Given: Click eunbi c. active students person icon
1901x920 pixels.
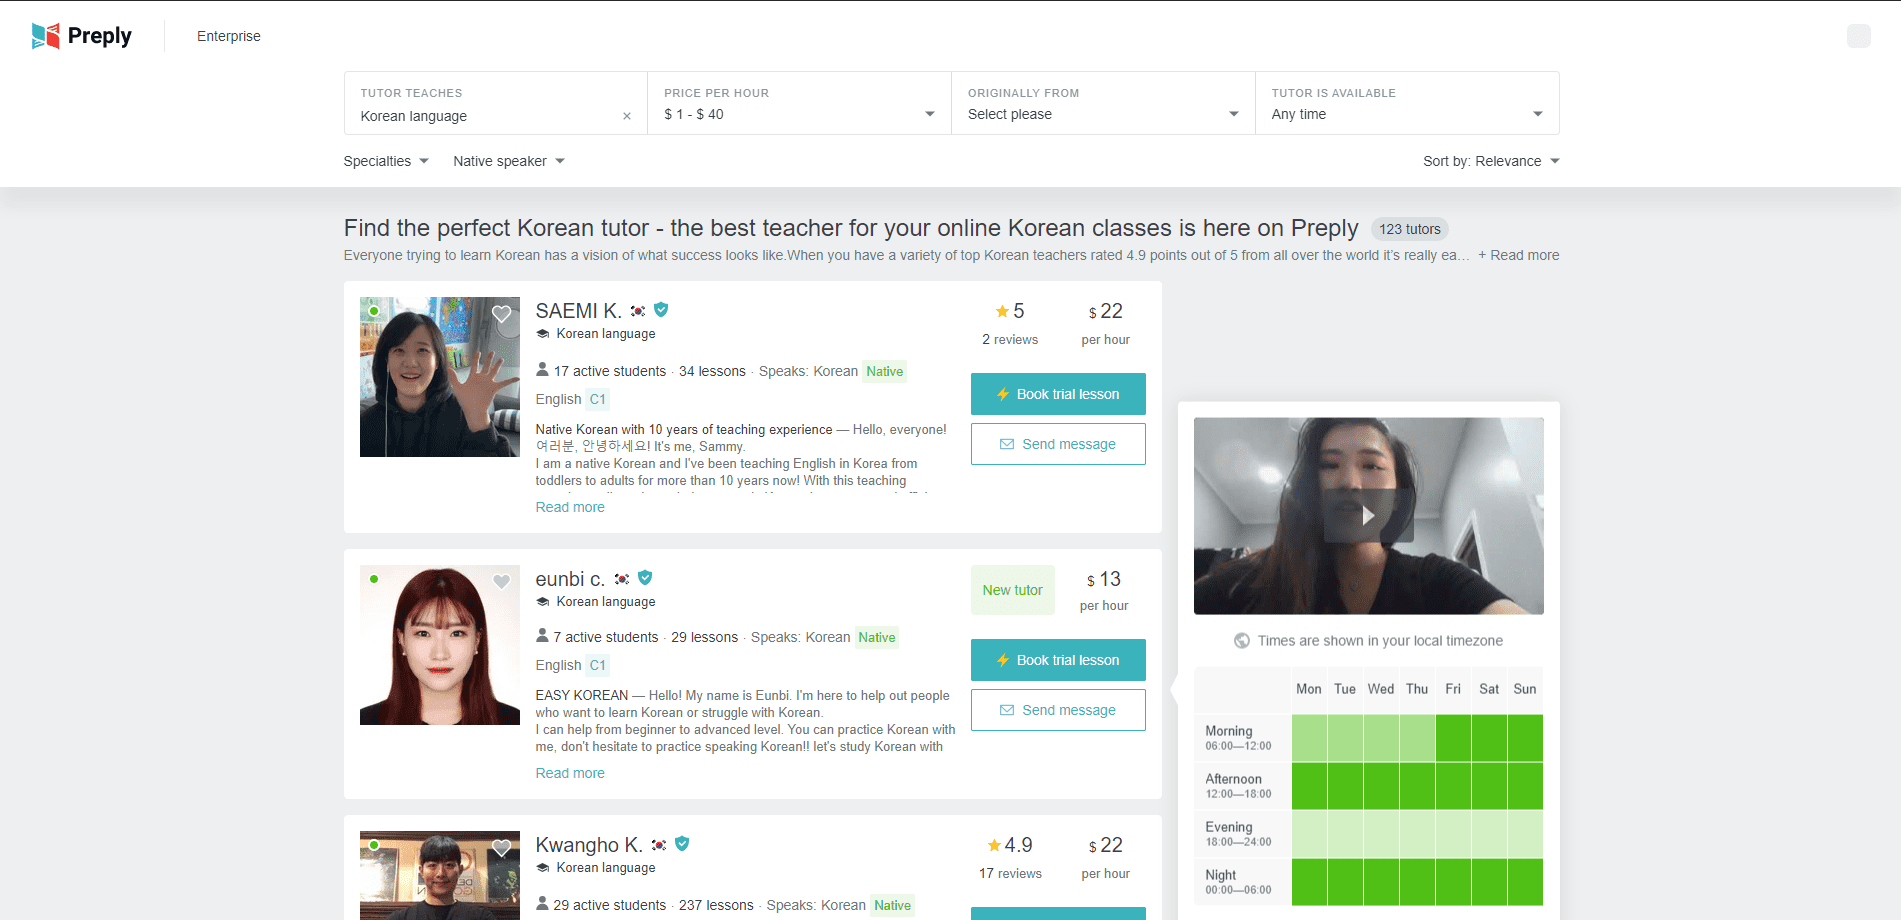Looking at the screenshot, I should (542, 636).
